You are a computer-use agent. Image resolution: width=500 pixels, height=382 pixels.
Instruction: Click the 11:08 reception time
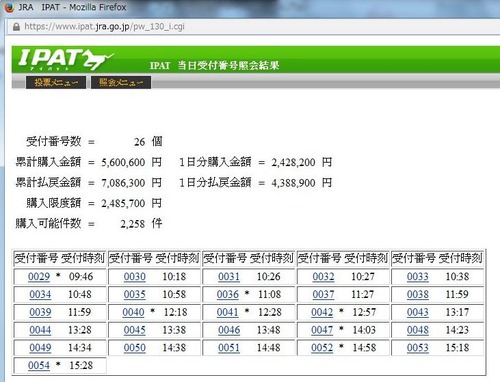269,294
